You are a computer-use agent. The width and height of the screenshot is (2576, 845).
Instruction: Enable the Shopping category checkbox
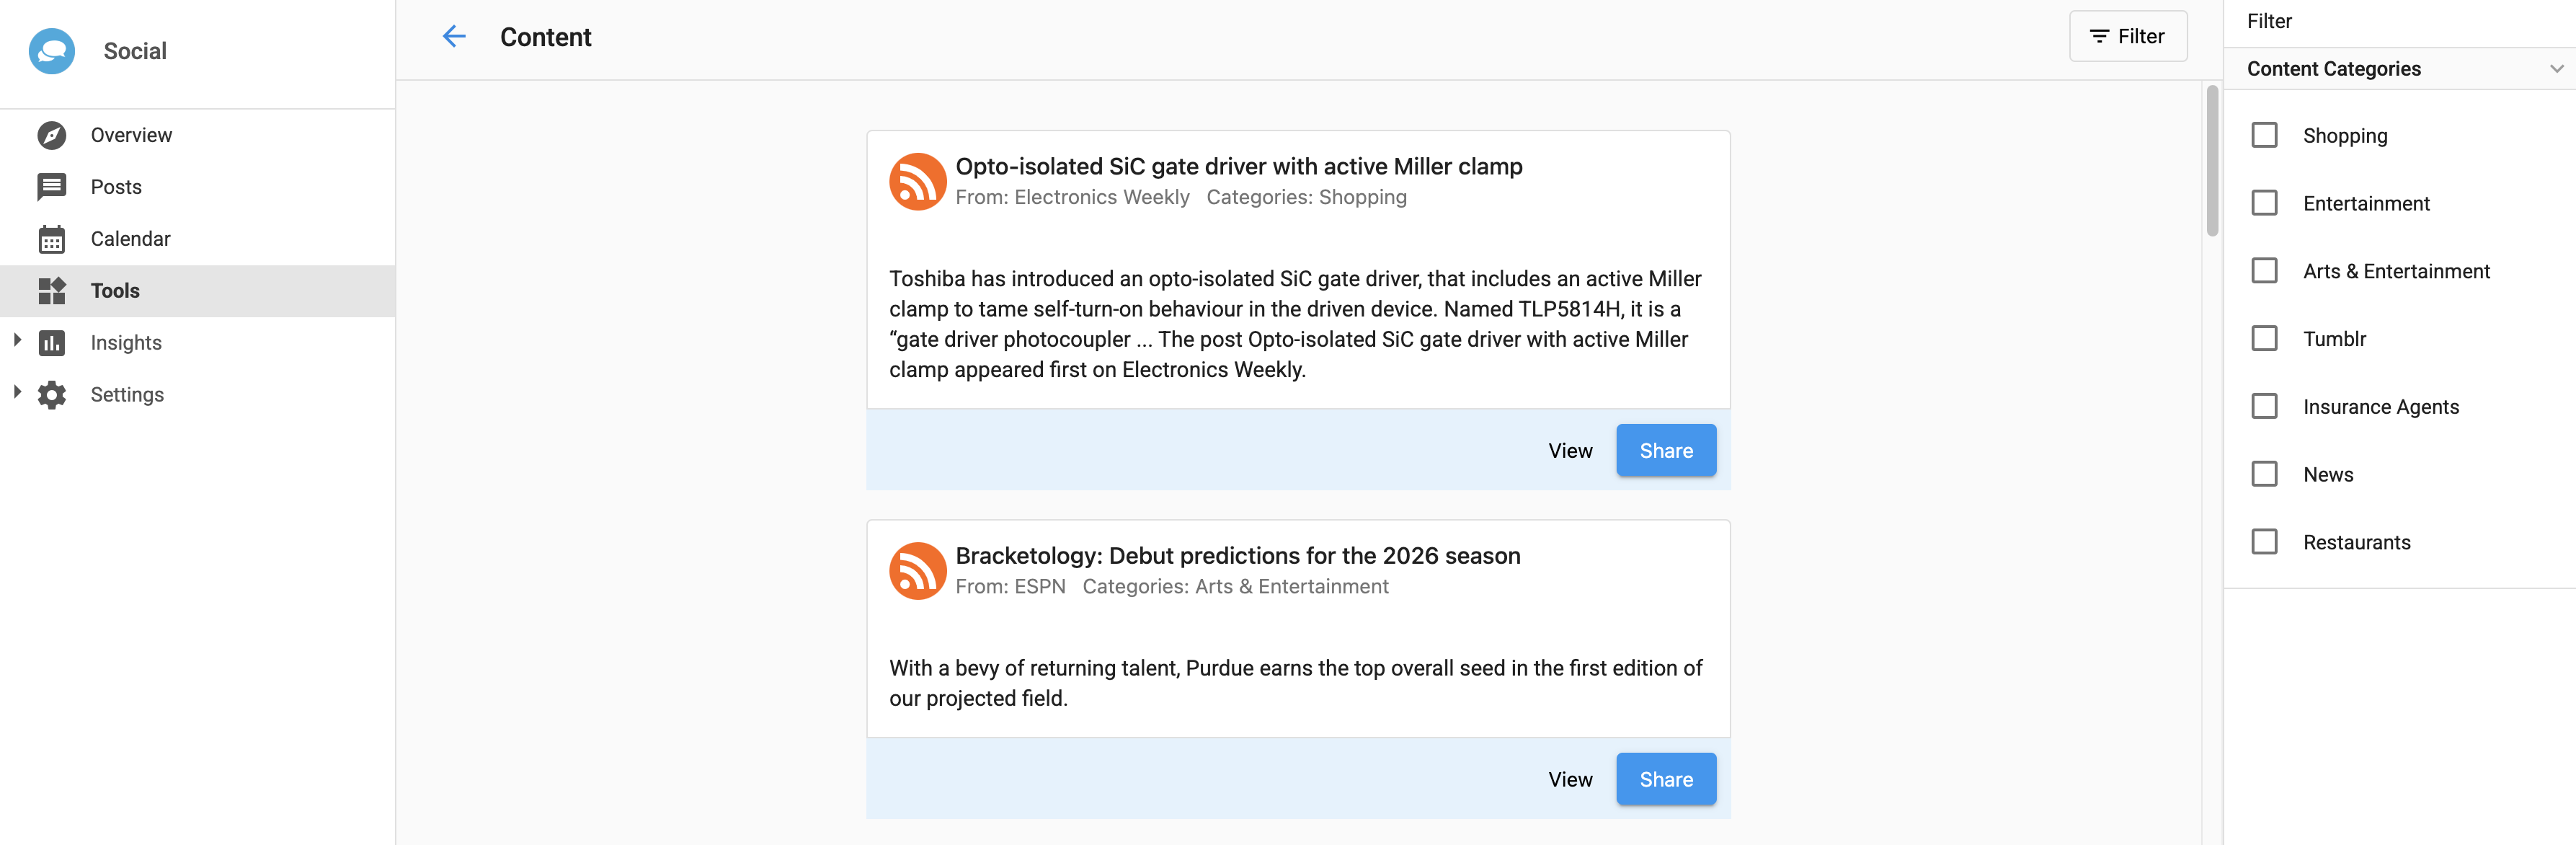click(x=2264, y=135)
